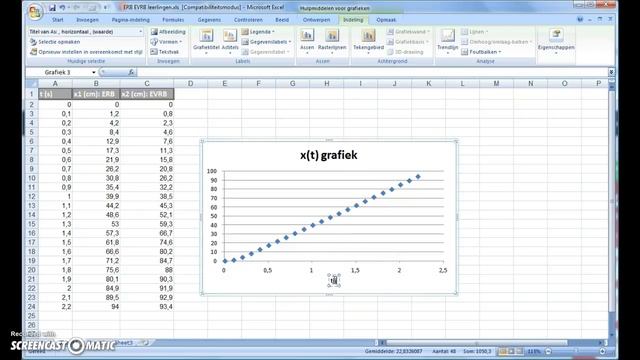640x360 pixels.
Task: Switch to Page Layout view in status bar
Action: 511,351
